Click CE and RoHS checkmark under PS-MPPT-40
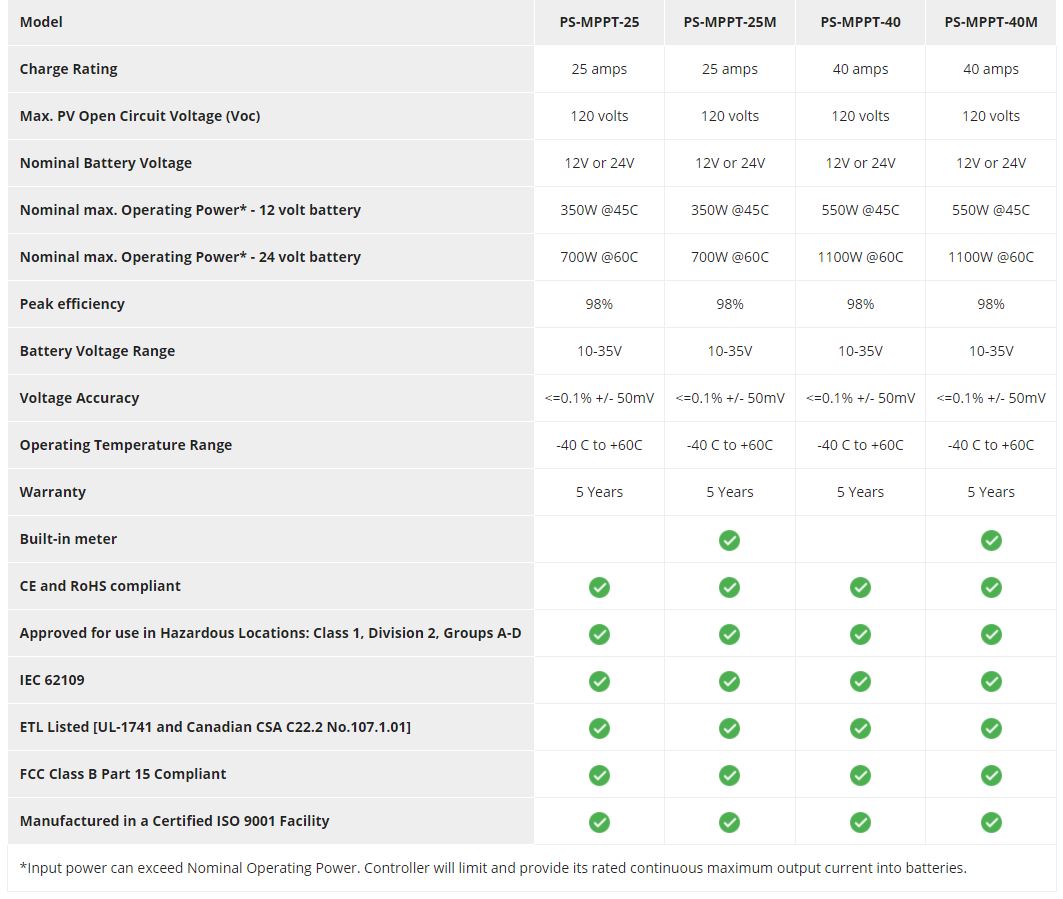This screenshot has width=1063, height=899. (860, 587)
